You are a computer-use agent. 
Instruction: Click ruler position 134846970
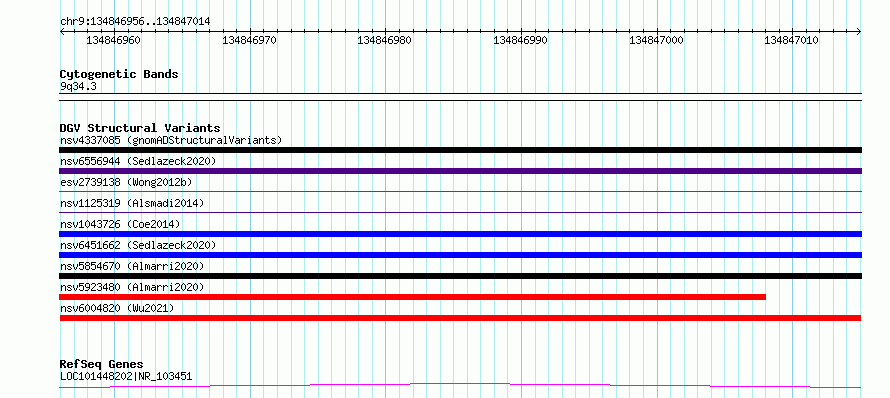tap(249, 40)
